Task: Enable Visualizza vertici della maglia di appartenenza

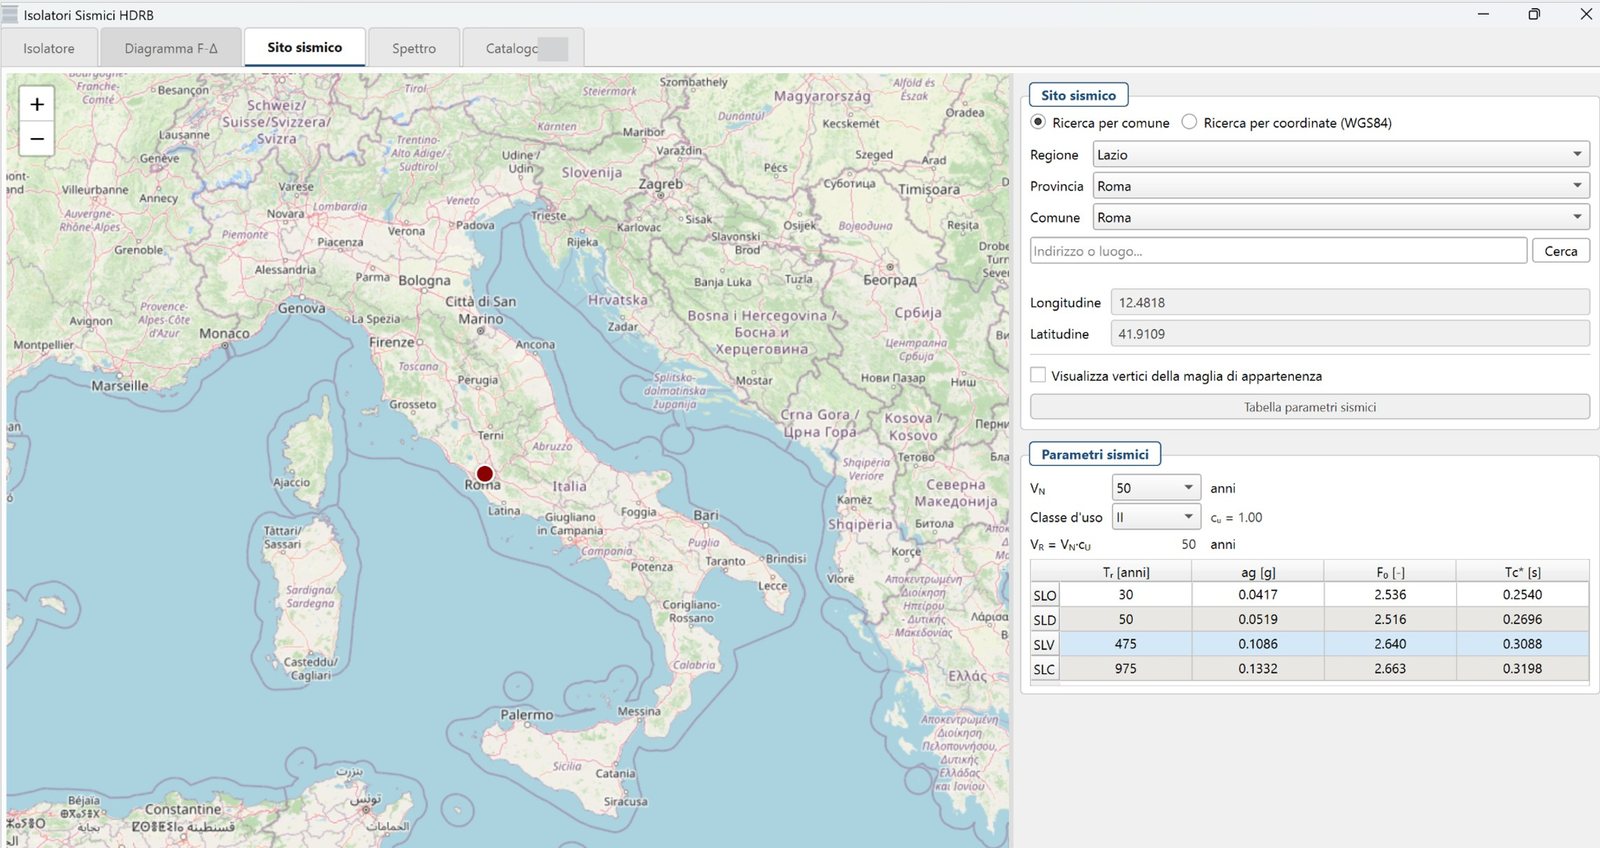Action: [x=1038, y=375]
